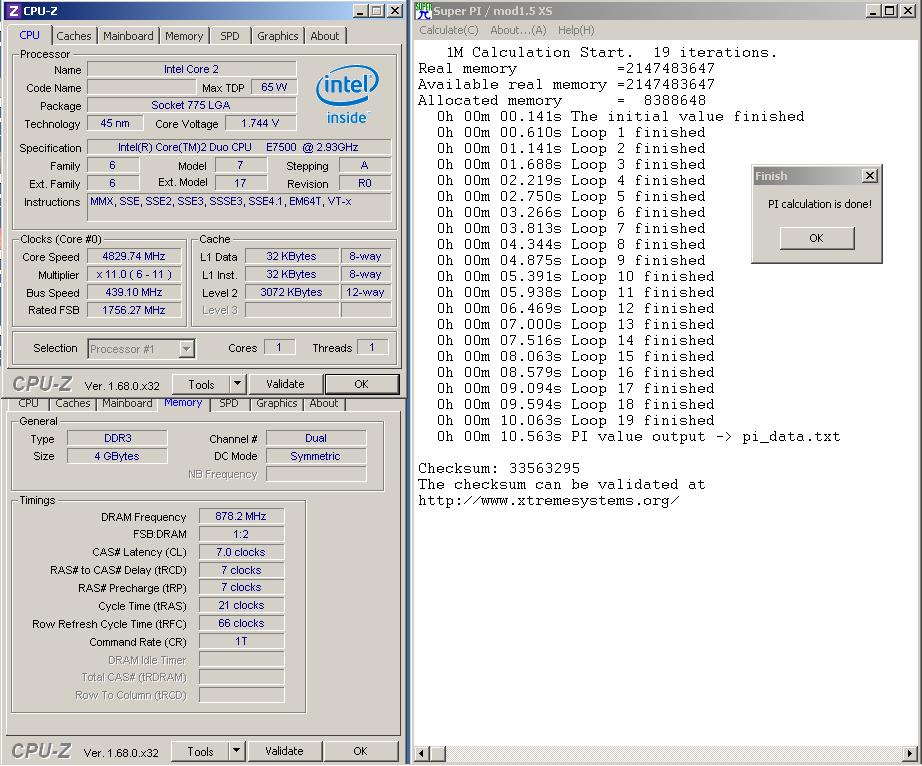This screenshot has width=922, height=766.
Task: Open SPD tab in lower CPU-Z
Action: click(x=229, y=403)
